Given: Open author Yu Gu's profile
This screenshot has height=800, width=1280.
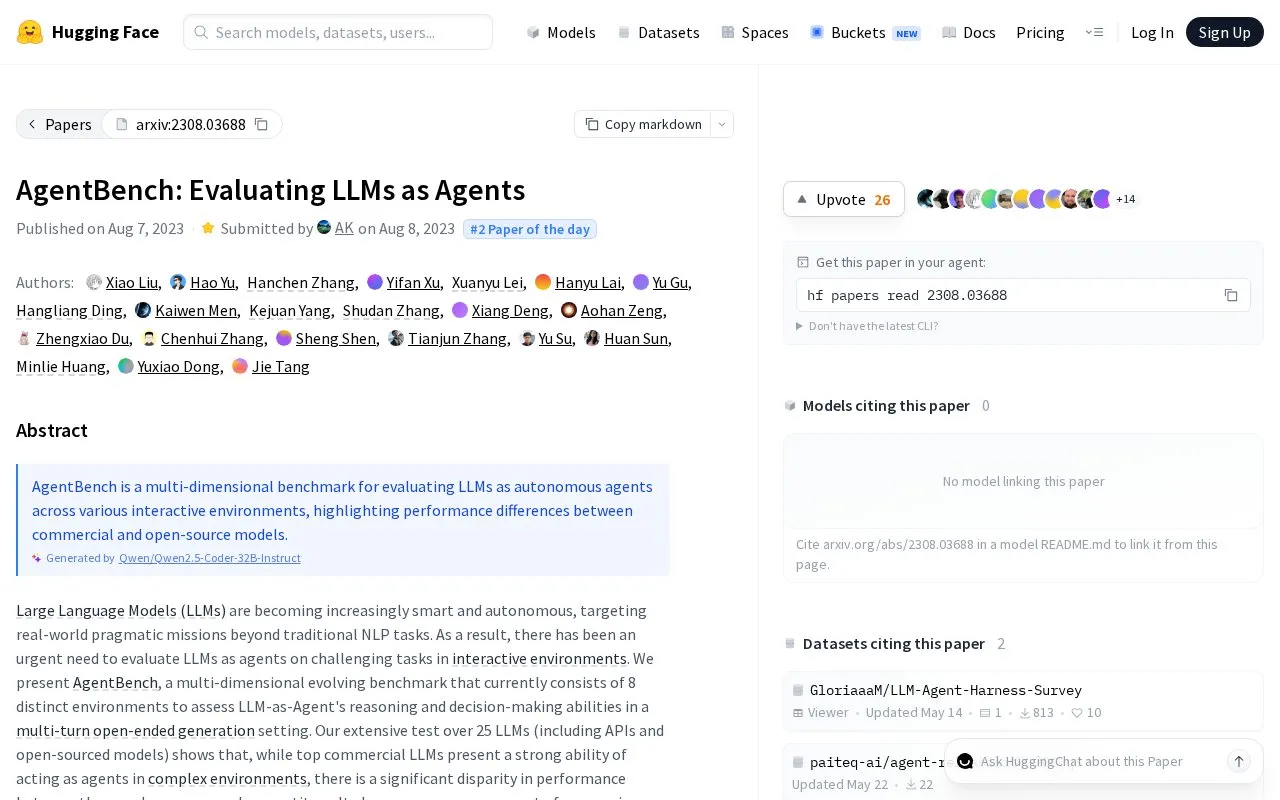Looking at the screenshot, I should pos(670,282).
